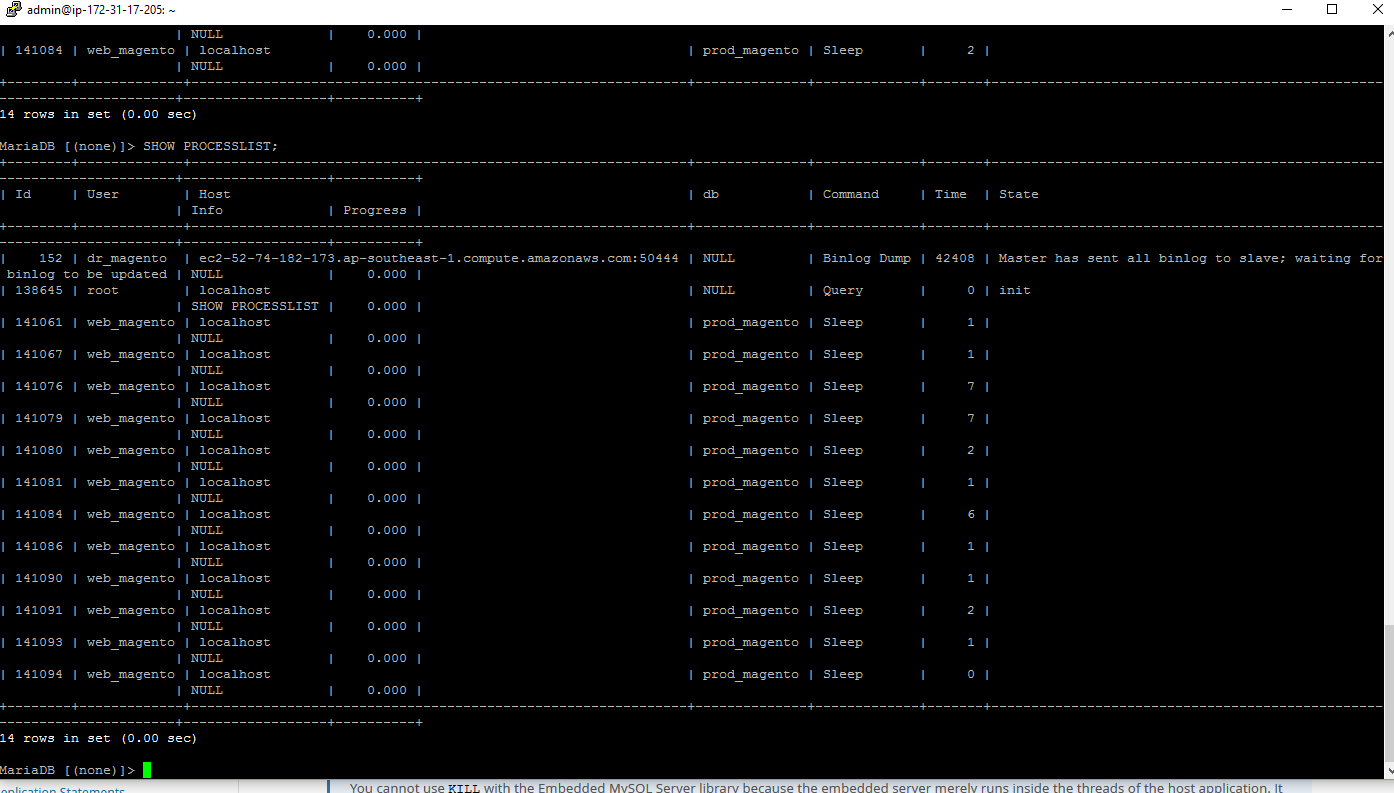The height and width of the screenshot is (793, 1394).
Task: Click the green terminal cursor at prompt
Action: tap(147, 770)
